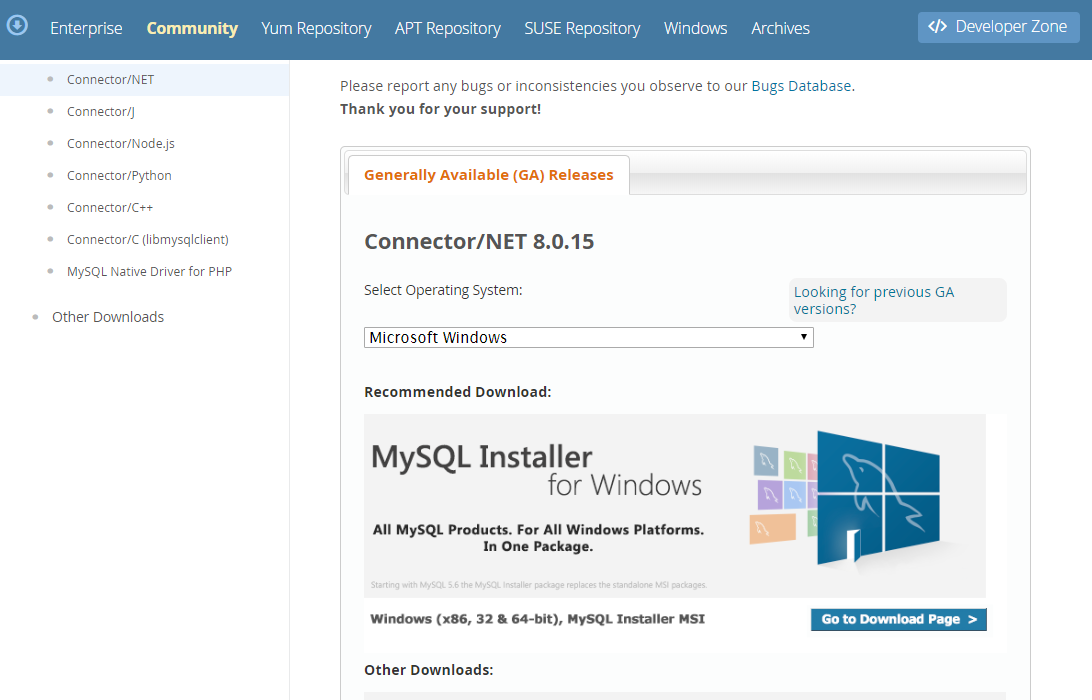
Task: Expand Other Downloads in the sidebar
Action: tap(108, 317)
